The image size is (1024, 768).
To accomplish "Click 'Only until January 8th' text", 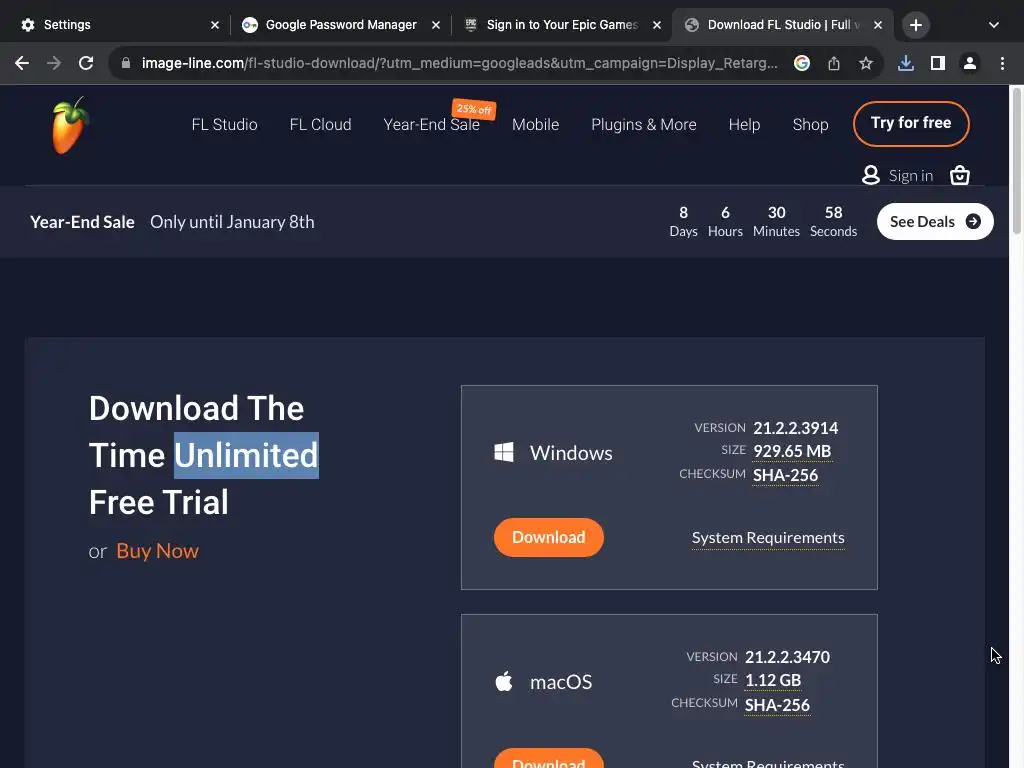I will click(x=232, y=221).
